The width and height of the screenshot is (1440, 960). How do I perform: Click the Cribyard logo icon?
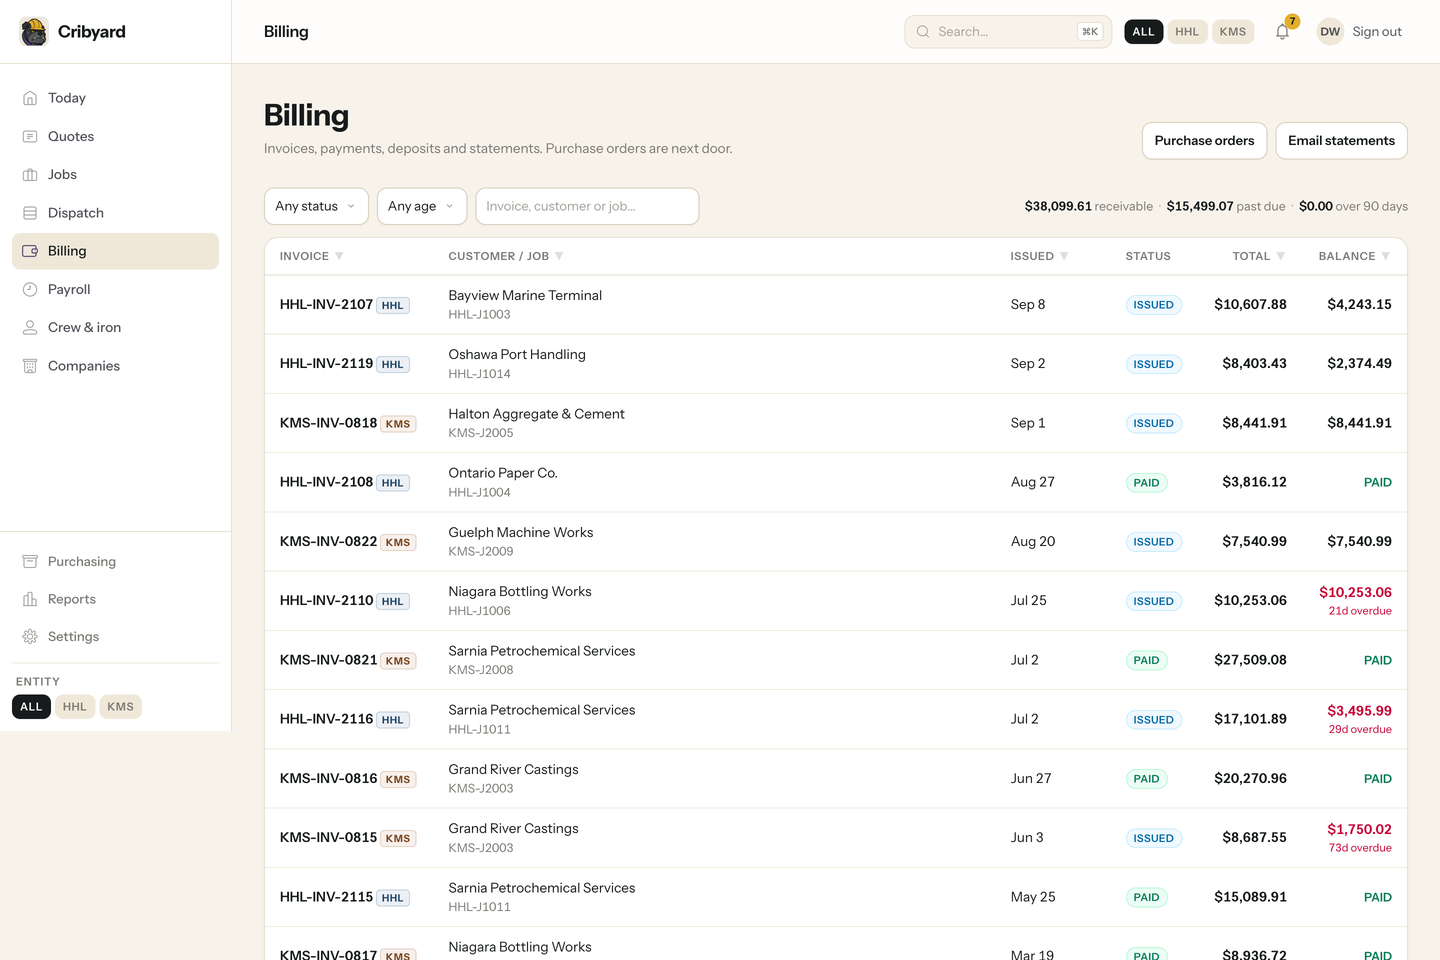tap(34, 32)
